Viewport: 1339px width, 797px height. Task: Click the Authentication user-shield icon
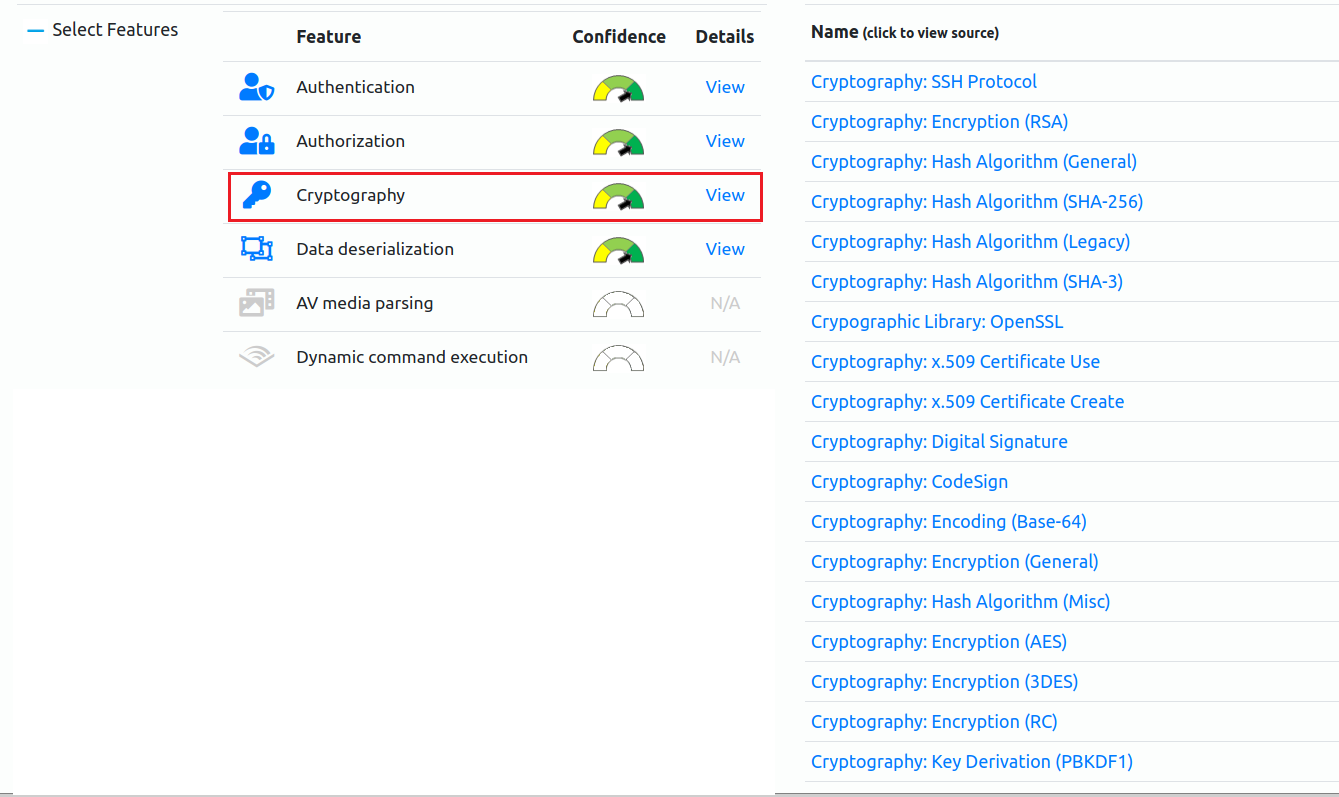(x=256, y=88)
